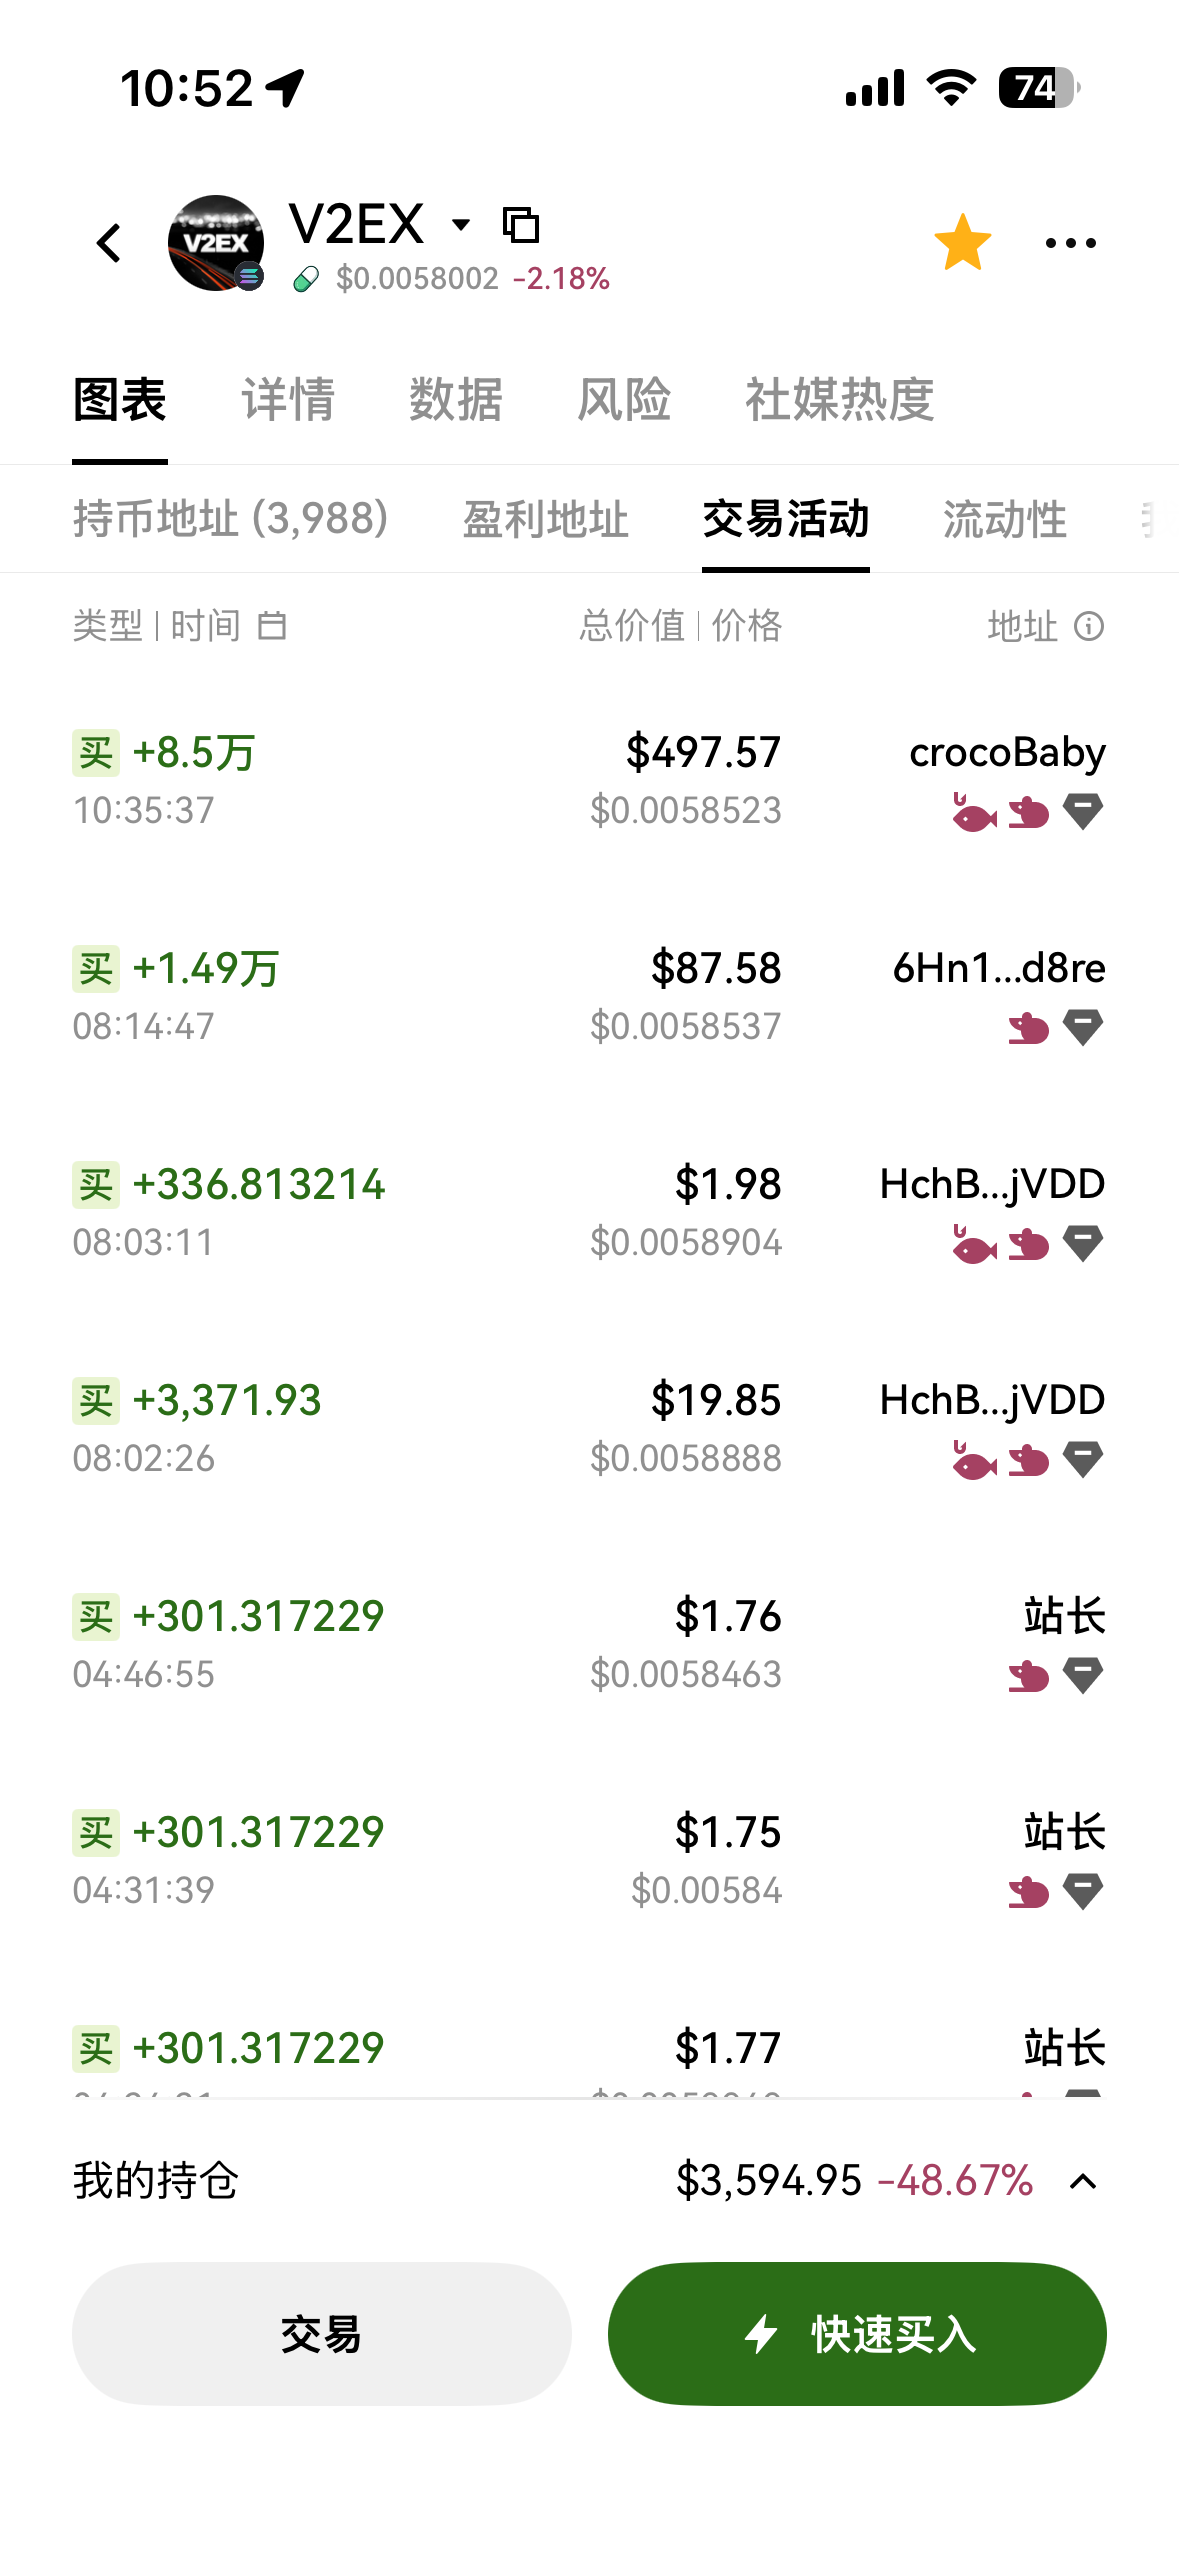Viewport: 1179px width, 2556px height.
Task: Tap the info icon next to 地址
Action: pyautogui.click(x=1089, y=627)
